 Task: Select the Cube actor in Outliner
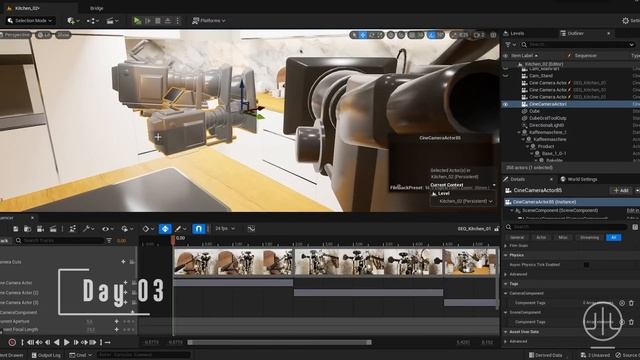pos(534,111)
